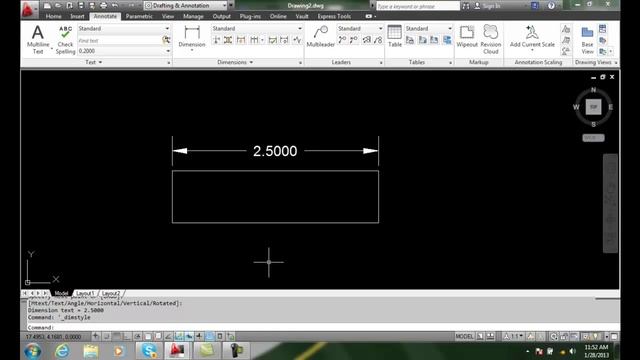Viewport: 640px width, 360px height.
Task: Click the ViewCube top face
Action: click(593, 107)
